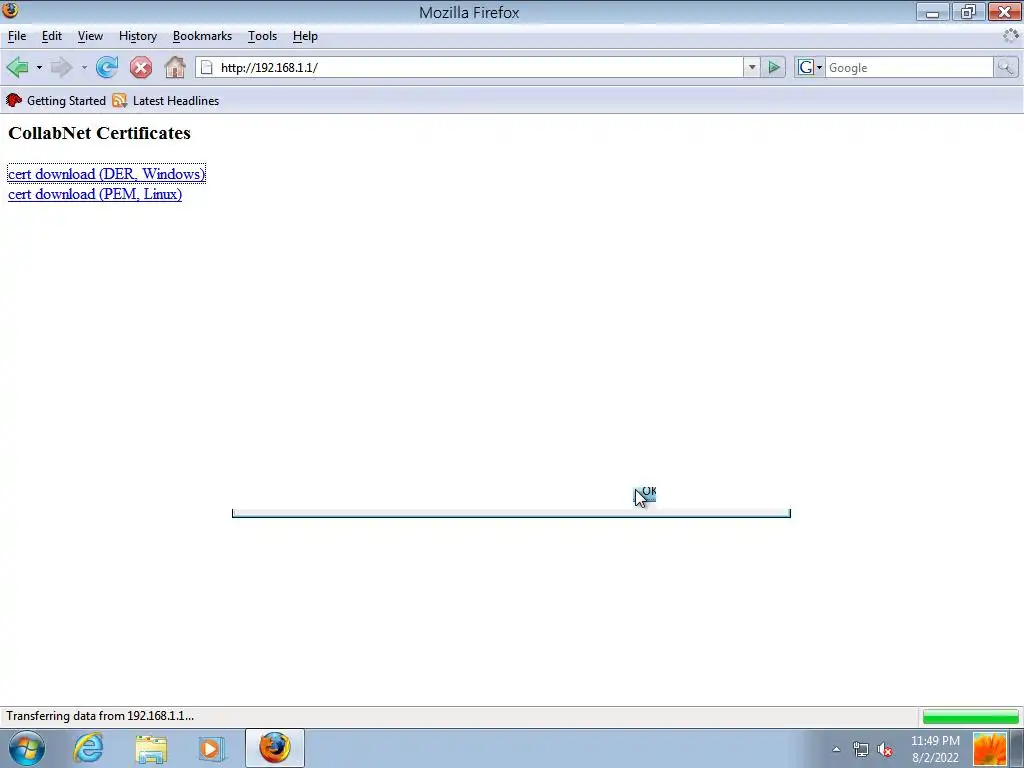Click the grey Forward arrow button
The width and height of the screenshot is (1024, 768).
click(x=61, y=67)
